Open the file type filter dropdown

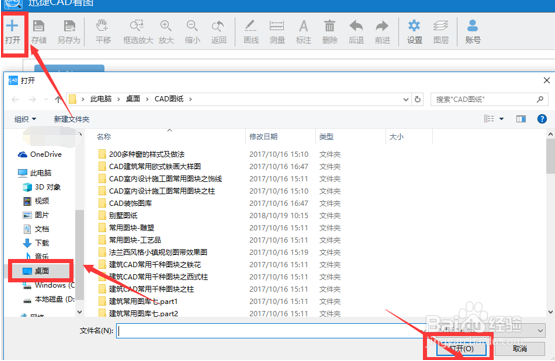(x=540, y=331)
